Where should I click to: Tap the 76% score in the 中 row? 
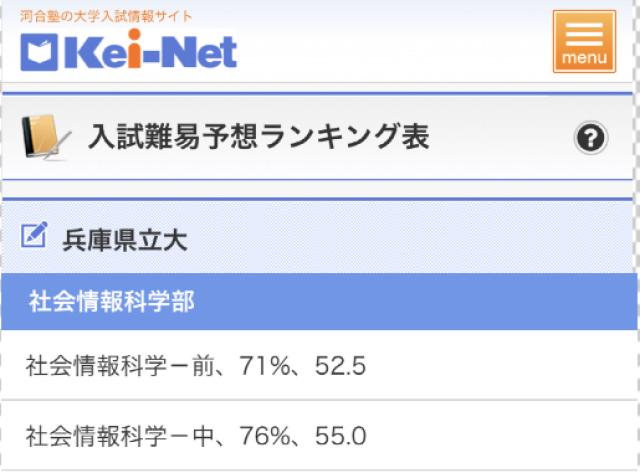click(264, 437)
